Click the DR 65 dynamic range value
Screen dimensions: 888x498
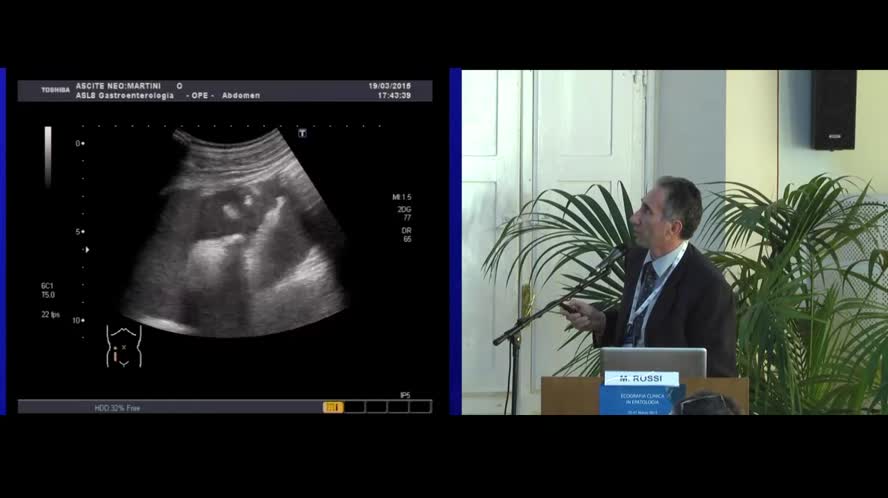tap(407, 235)
